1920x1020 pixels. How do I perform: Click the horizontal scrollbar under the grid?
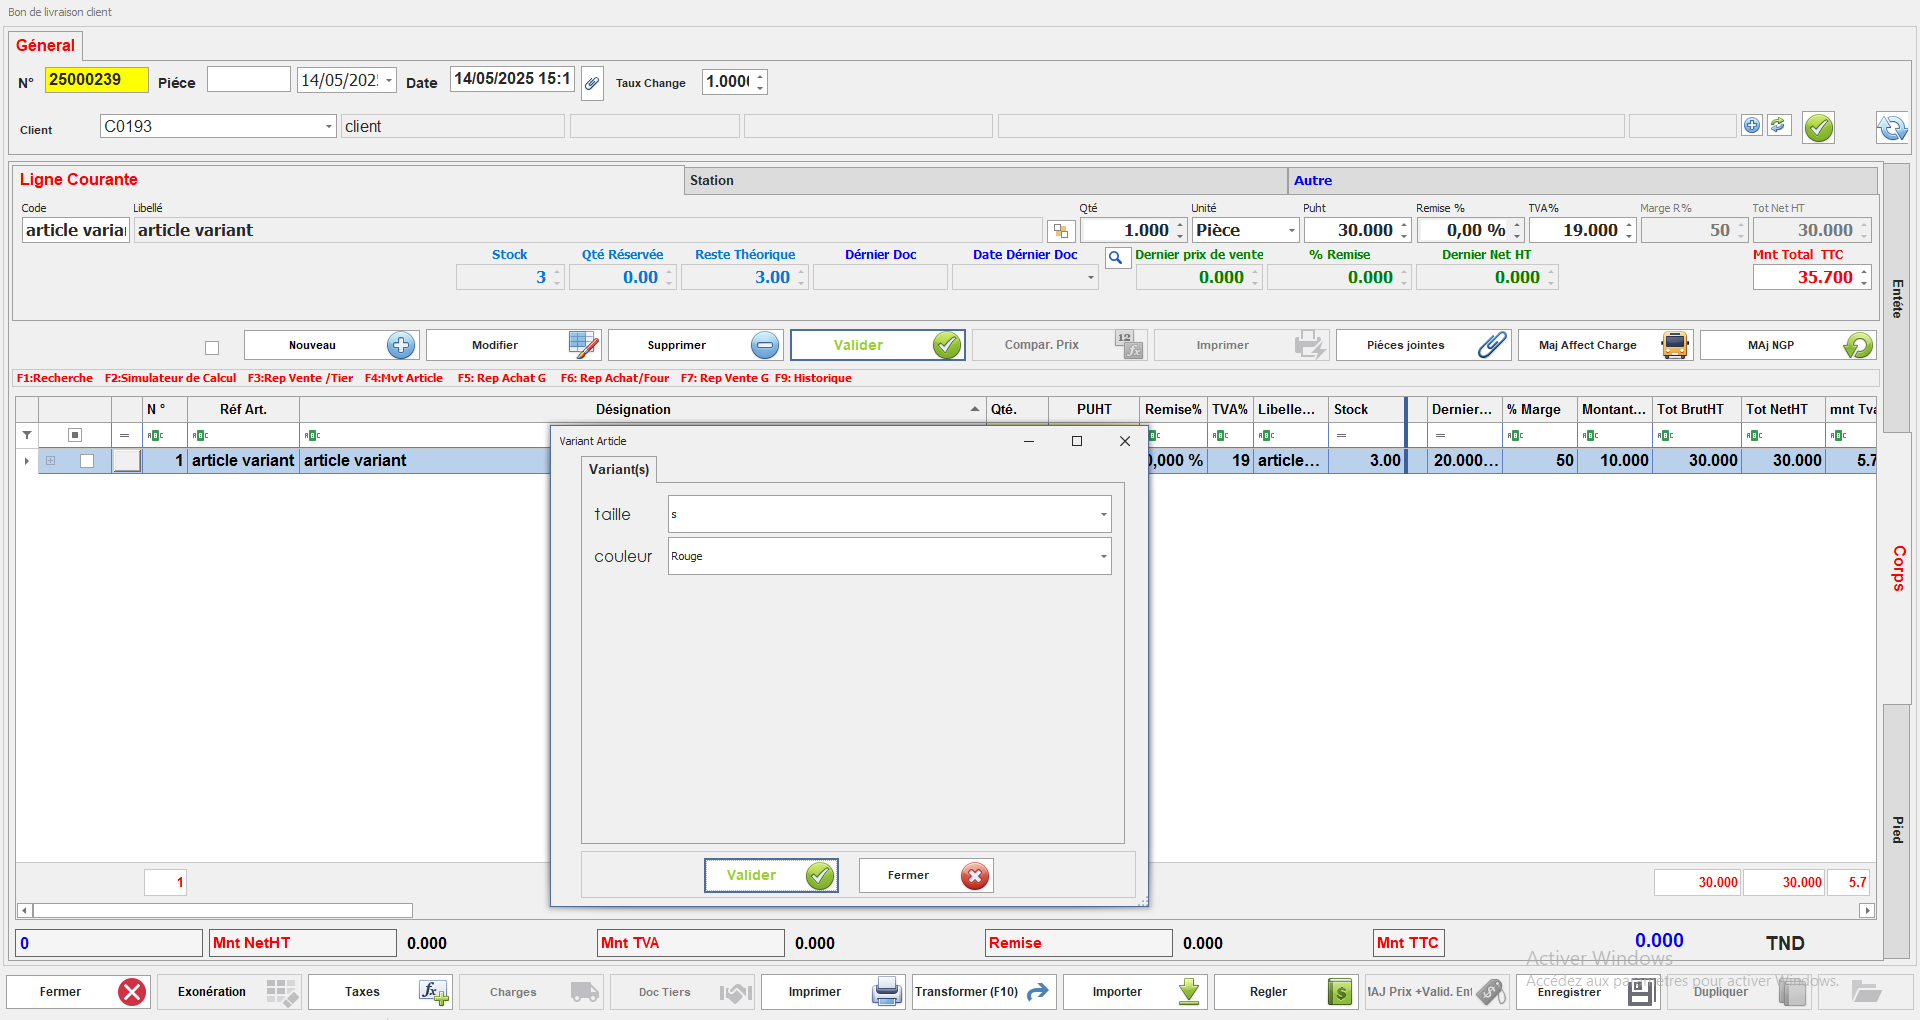tap(222, 911)
